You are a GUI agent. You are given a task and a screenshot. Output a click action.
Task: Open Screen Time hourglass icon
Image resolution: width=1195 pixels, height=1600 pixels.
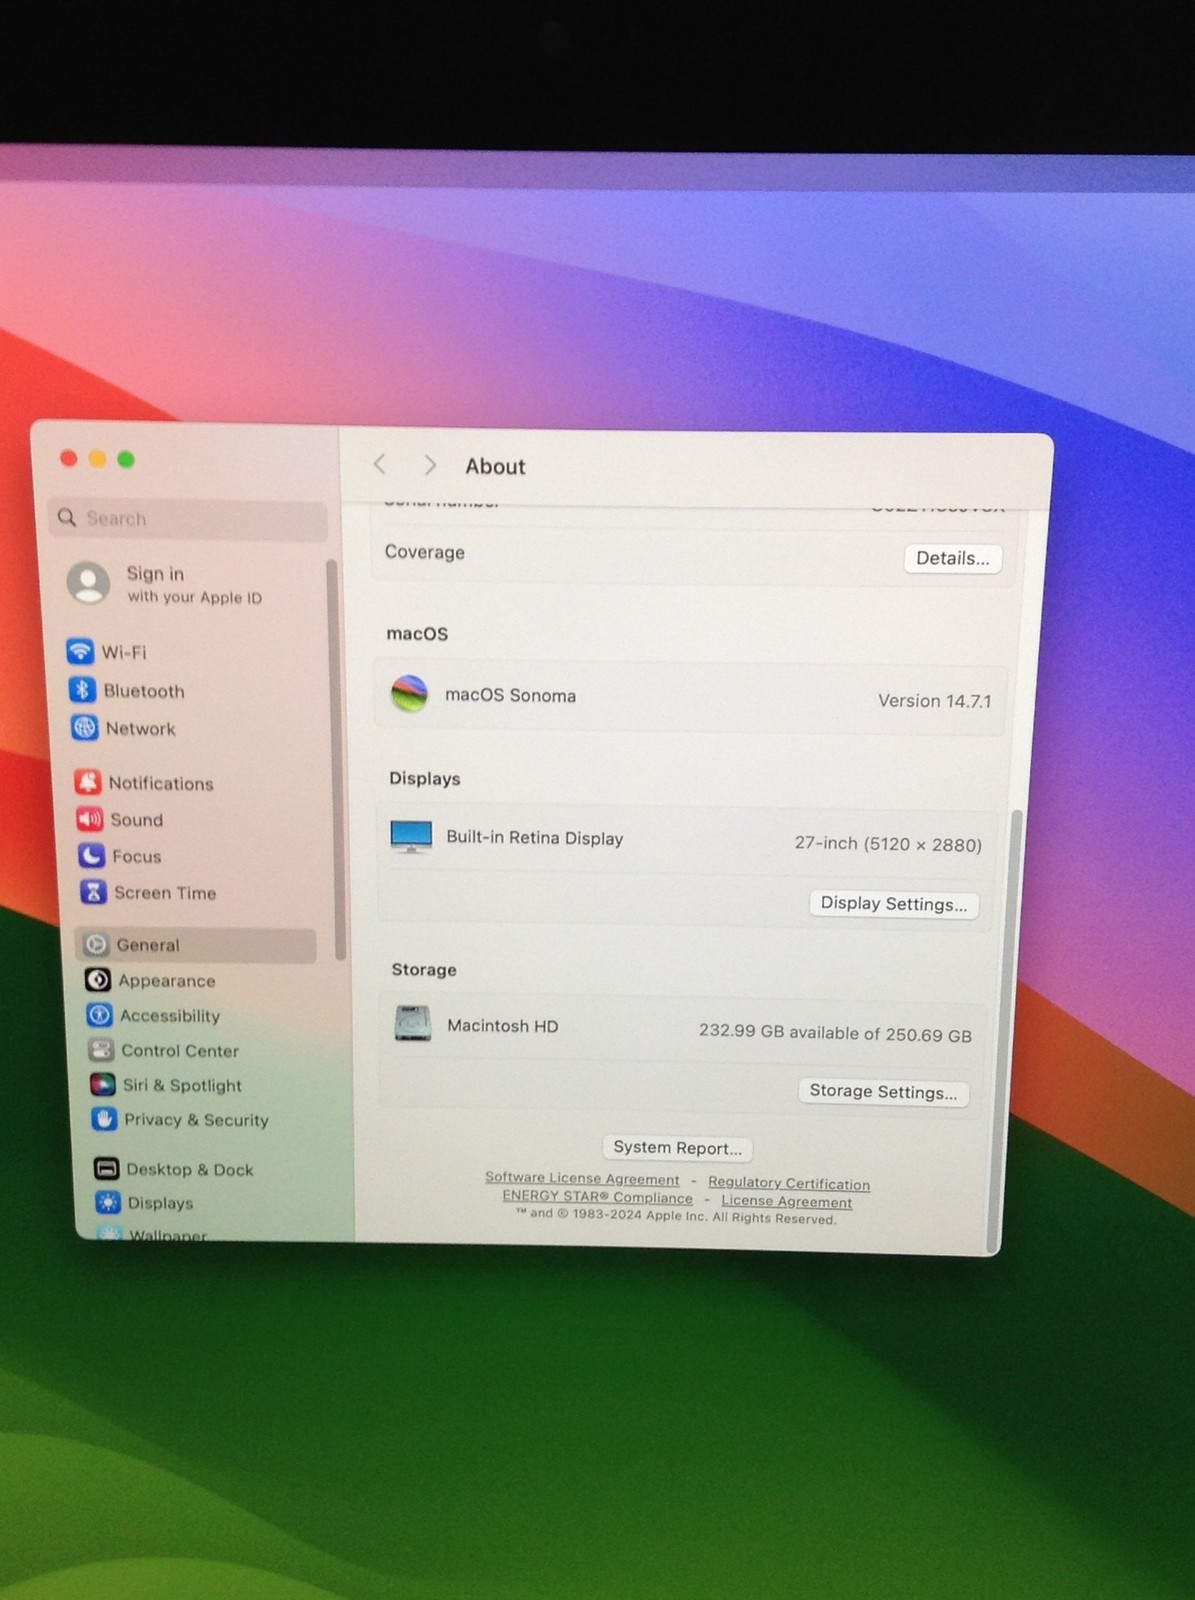click(94, 891)
